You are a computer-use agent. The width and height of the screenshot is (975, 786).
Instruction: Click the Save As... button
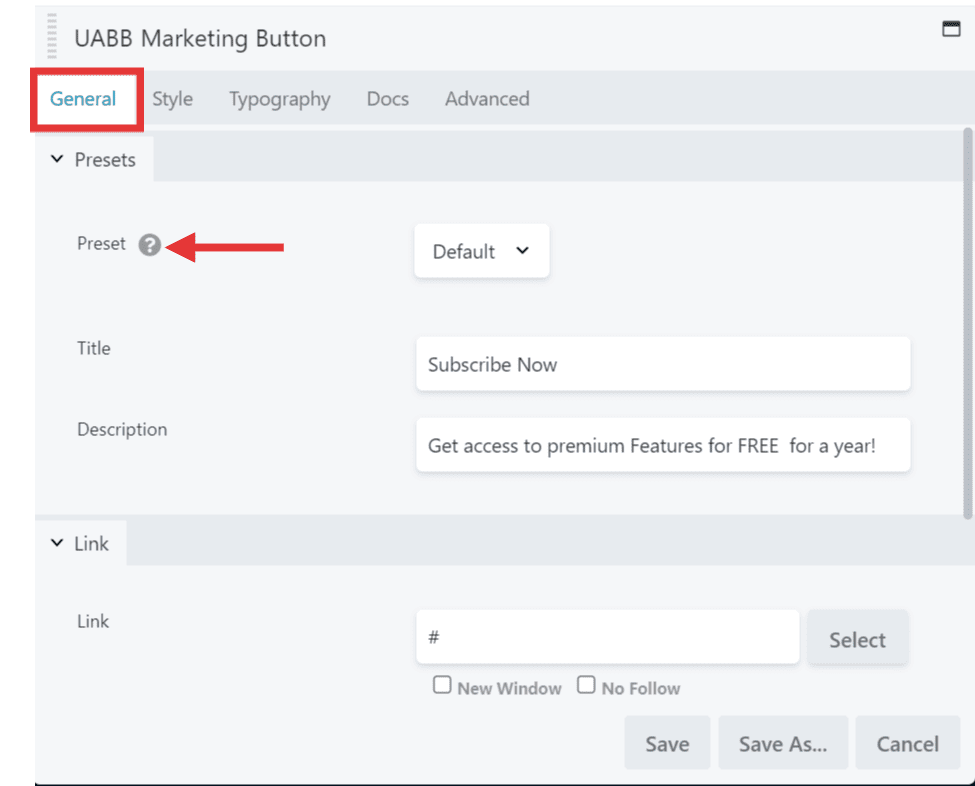click(782, 743)
